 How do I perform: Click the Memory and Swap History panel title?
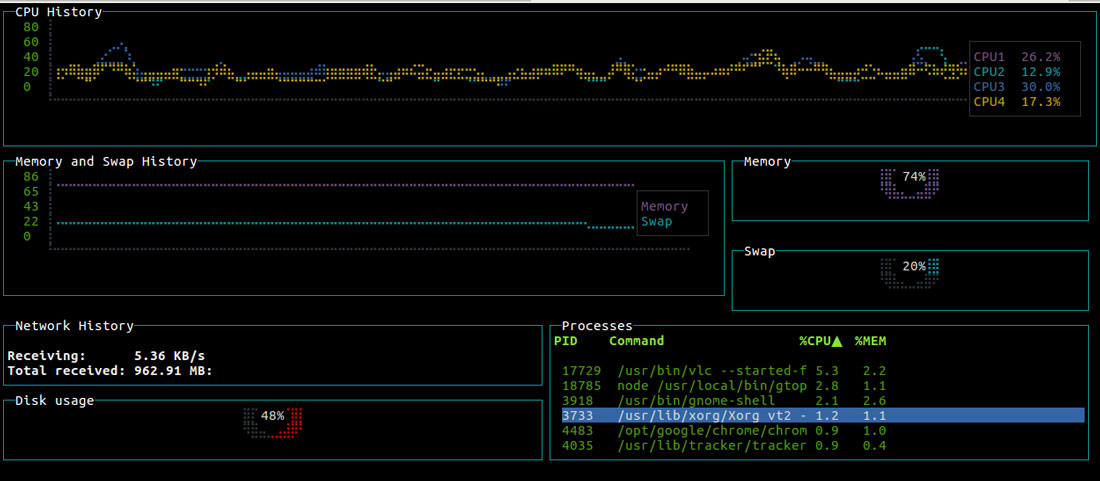(x=106, y=161)
